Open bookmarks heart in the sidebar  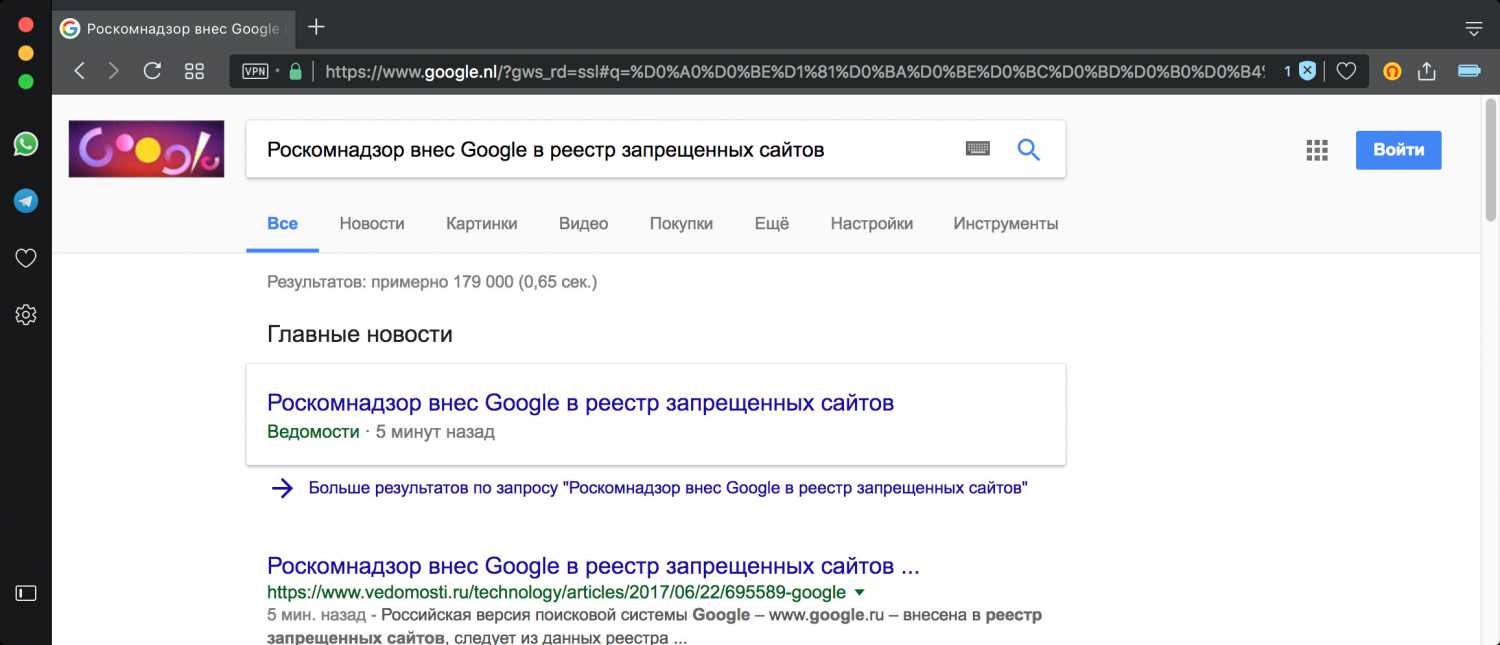click(x=26, y=258)
